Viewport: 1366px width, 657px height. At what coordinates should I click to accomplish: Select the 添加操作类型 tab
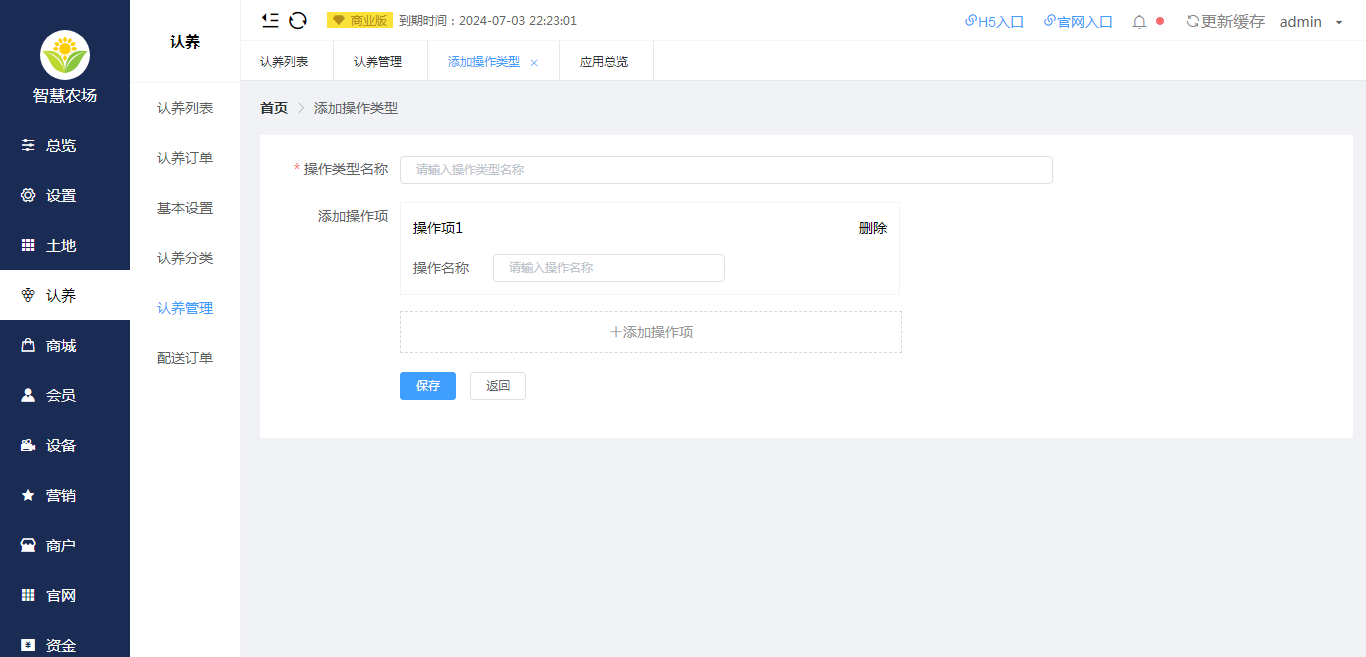point(484,61)
